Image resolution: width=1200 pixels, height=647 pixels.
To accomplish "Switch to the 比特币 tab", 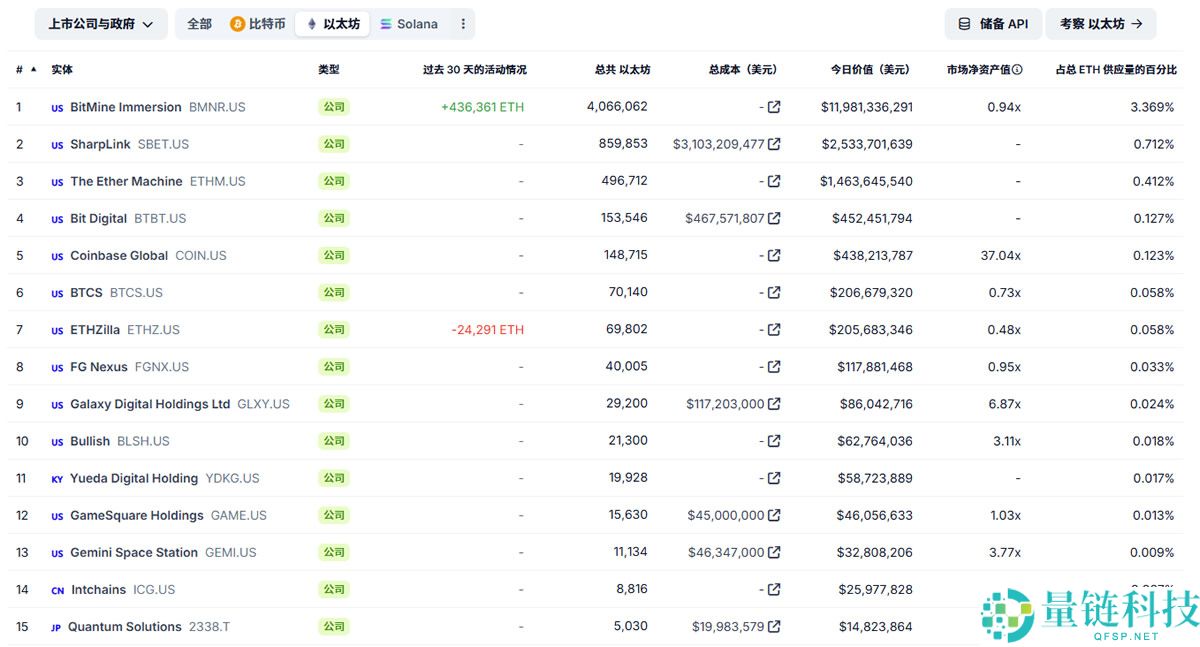I will click(258, 24).
